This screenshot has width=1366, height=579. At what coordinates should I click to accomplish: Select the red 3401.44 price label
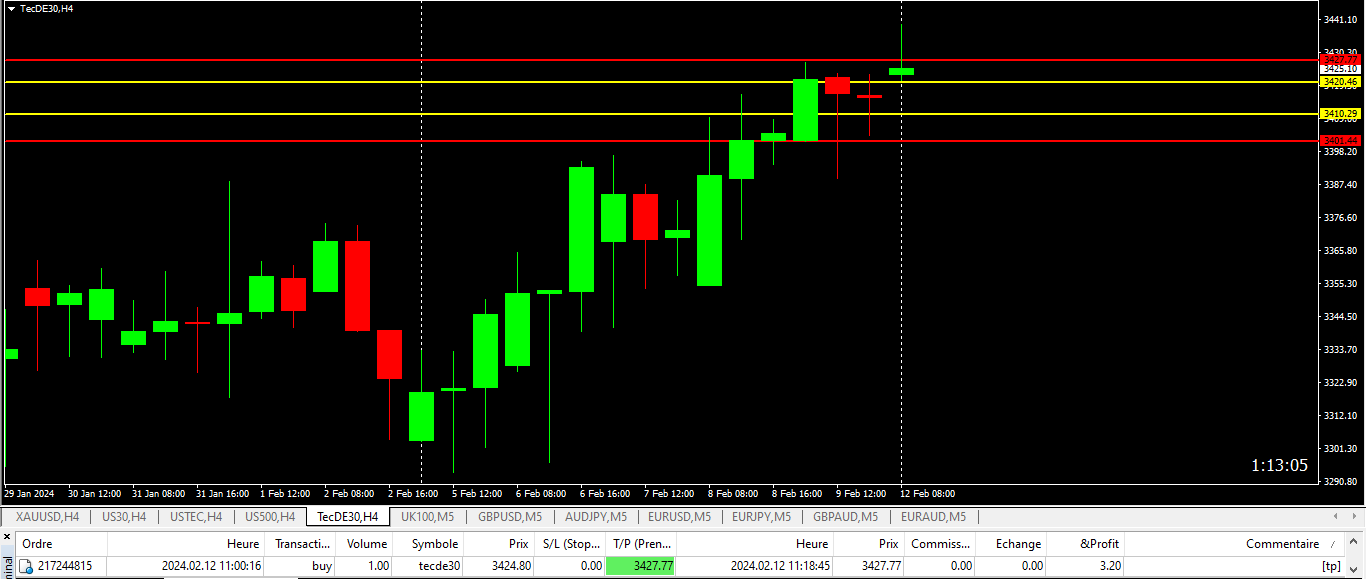(x=1340, y=141)
